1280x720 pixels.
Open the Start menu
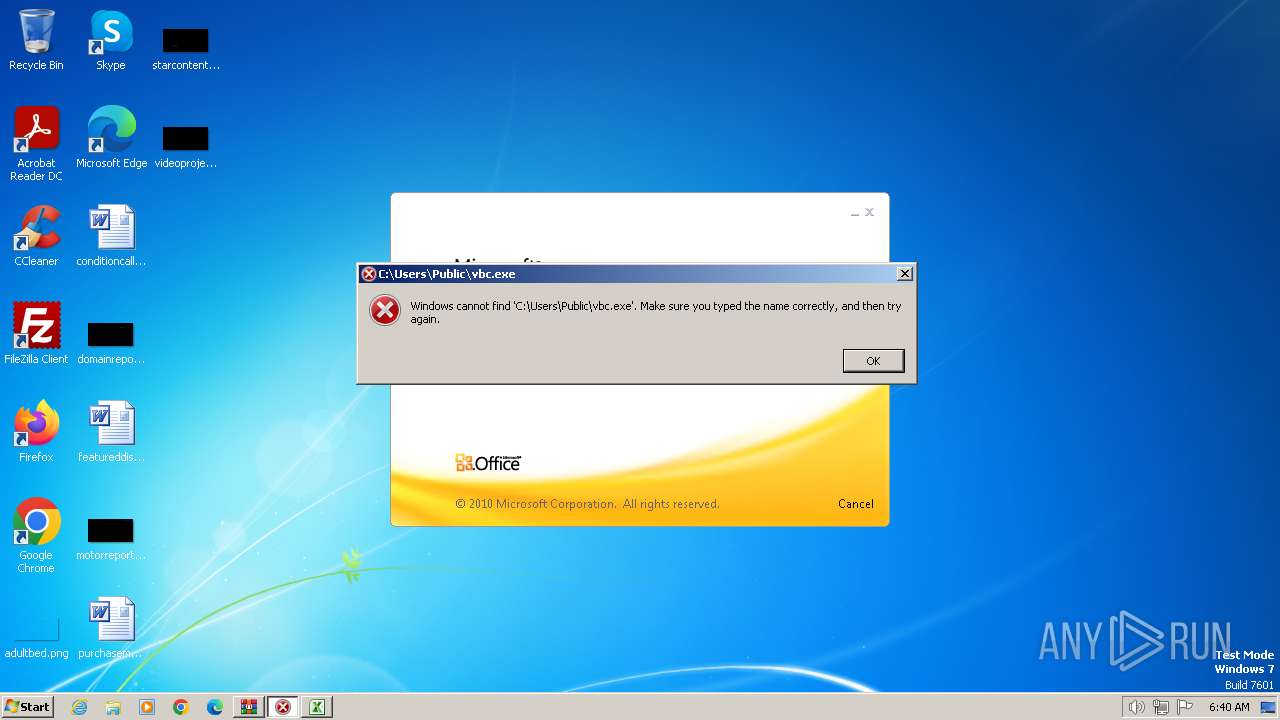coord(27,707)
